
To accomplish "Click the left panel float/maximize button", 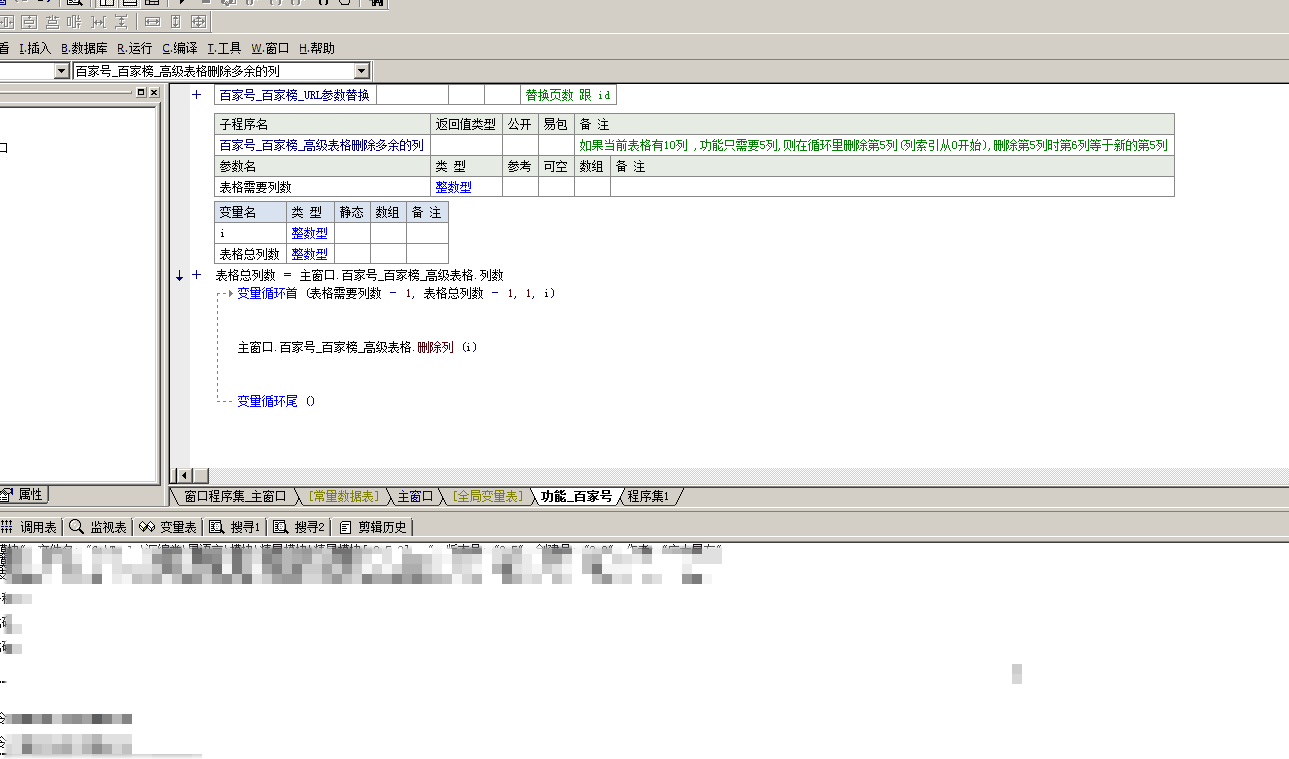I will (x=141, y=92).
